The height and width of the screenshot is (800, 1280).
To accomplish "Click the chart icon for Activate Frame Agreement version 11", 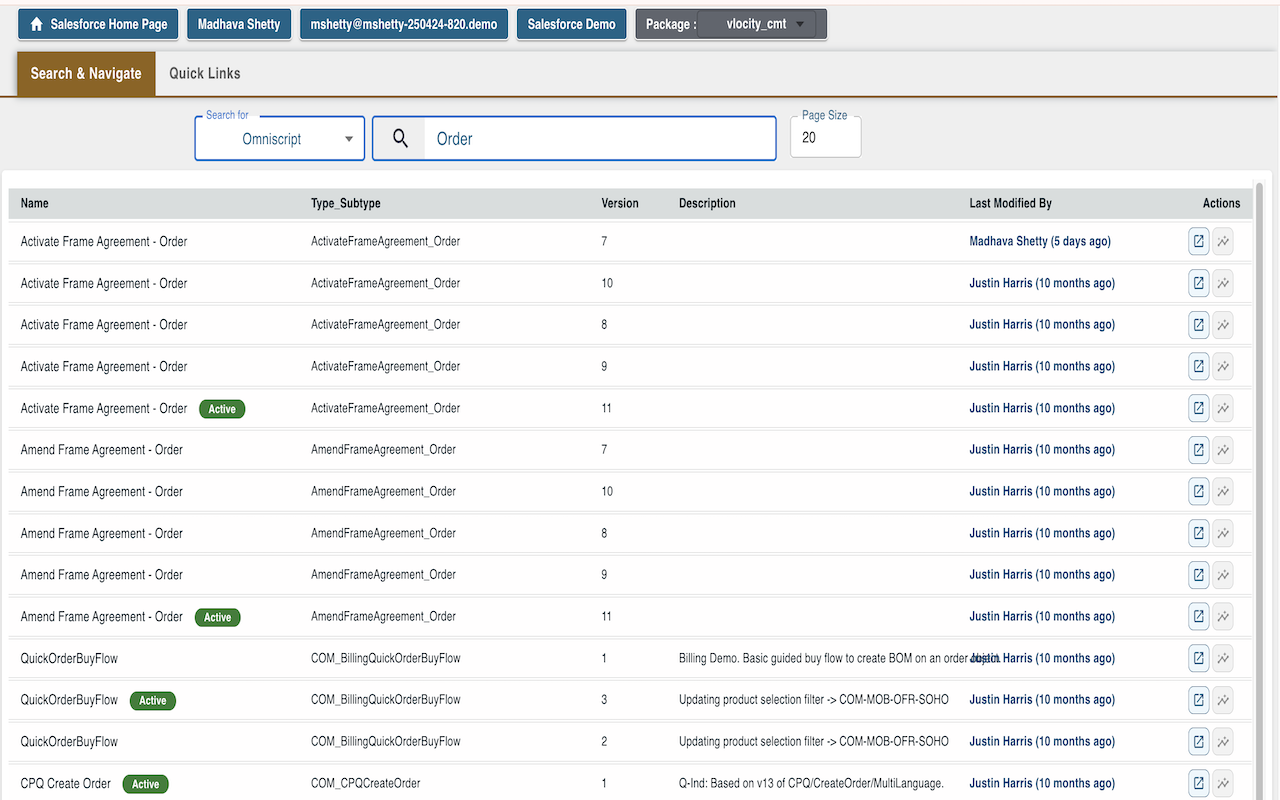I will click(1223, 408).
